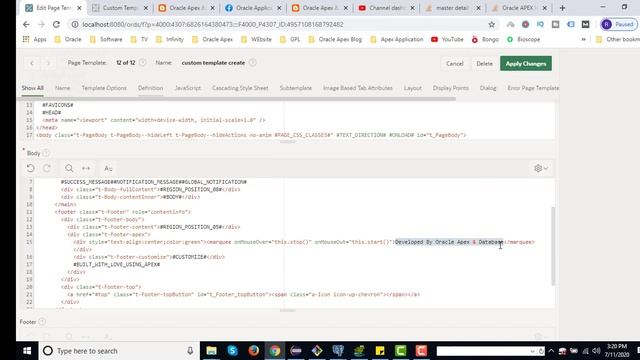Open the Infinity bookmark folder

170,39
